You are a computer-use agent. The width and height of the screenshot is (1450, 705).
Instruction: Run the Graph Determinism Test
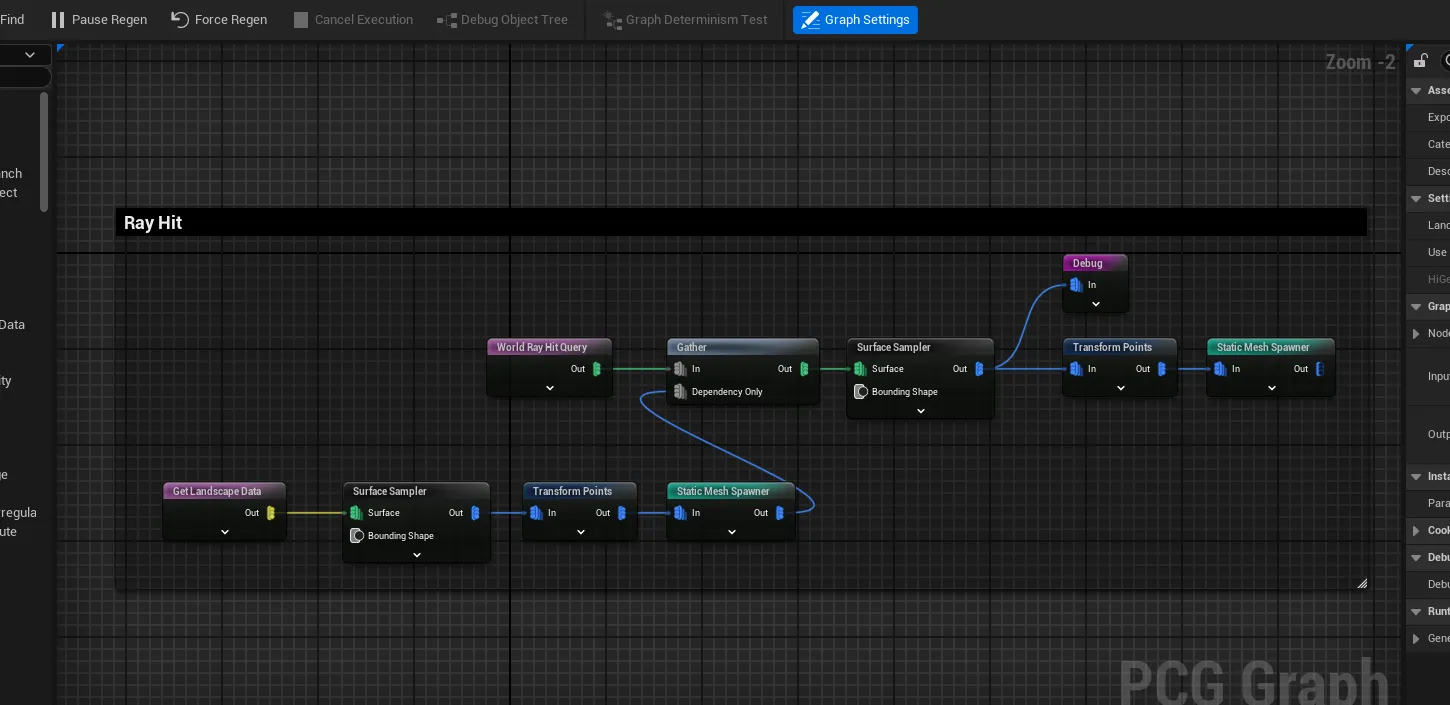(x=686, y=20)
